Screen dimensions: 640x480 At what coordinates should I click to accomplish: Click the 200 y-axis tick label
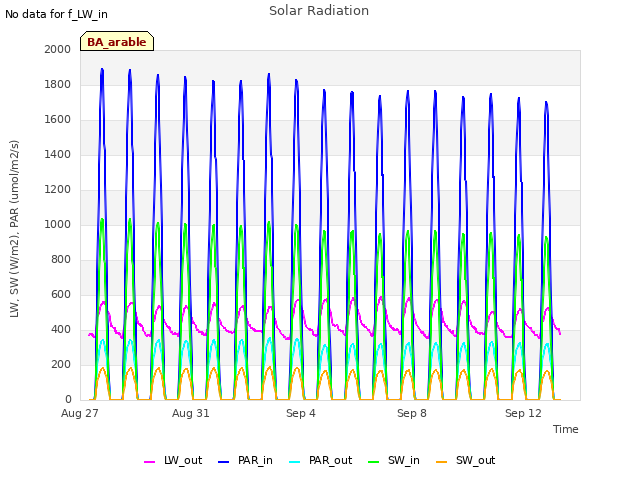point(61,364)
